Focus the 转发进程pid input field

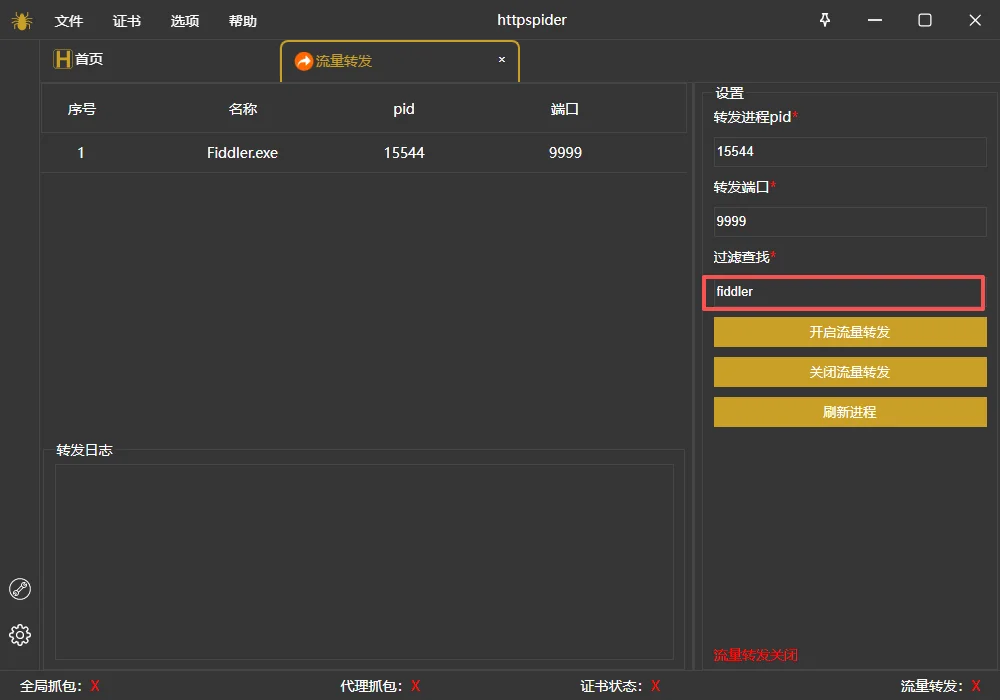[x=849, y=152]
